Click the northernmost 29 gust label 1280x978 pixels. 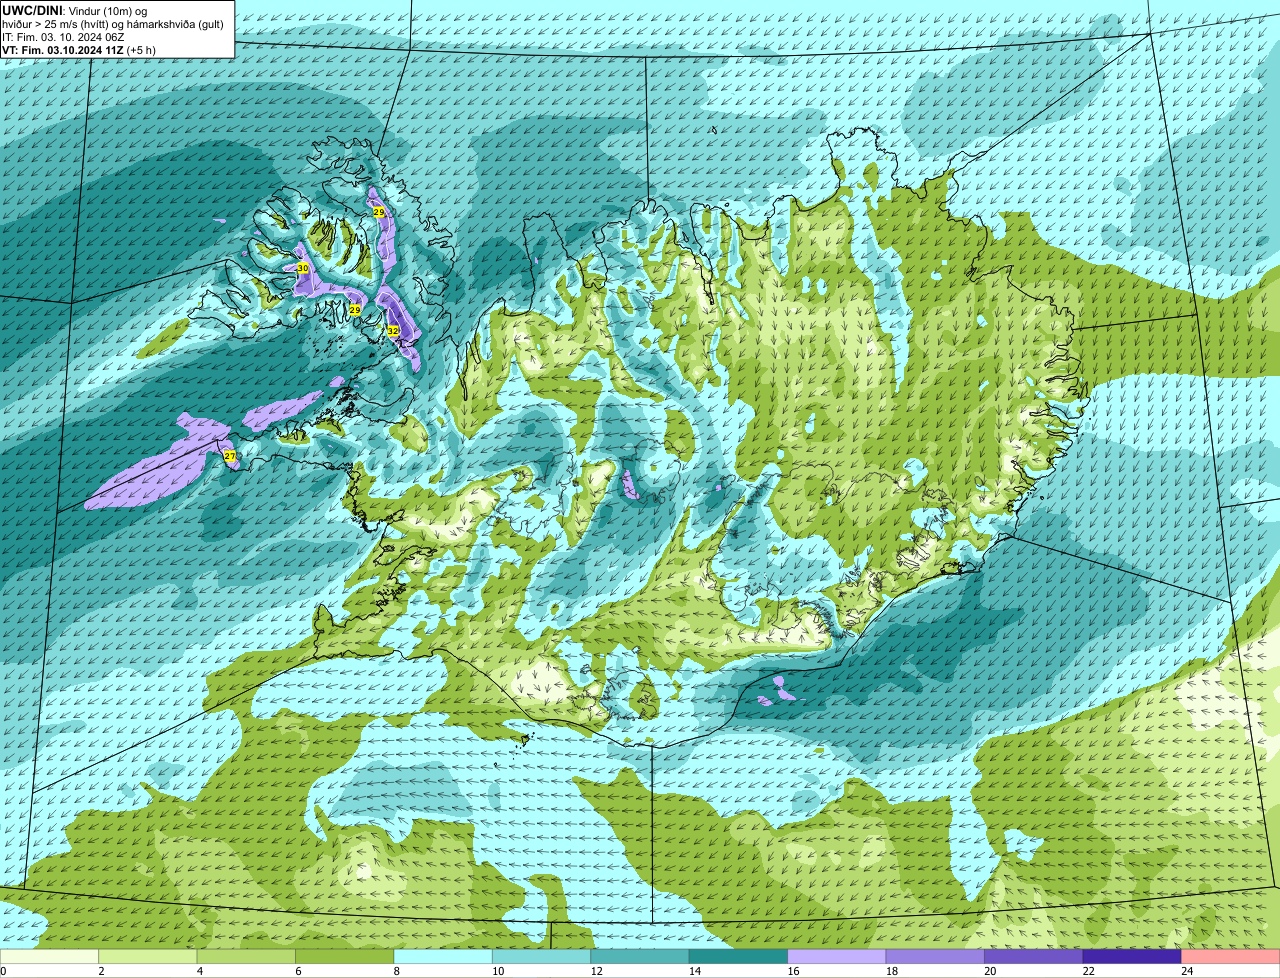click(379, 212)
